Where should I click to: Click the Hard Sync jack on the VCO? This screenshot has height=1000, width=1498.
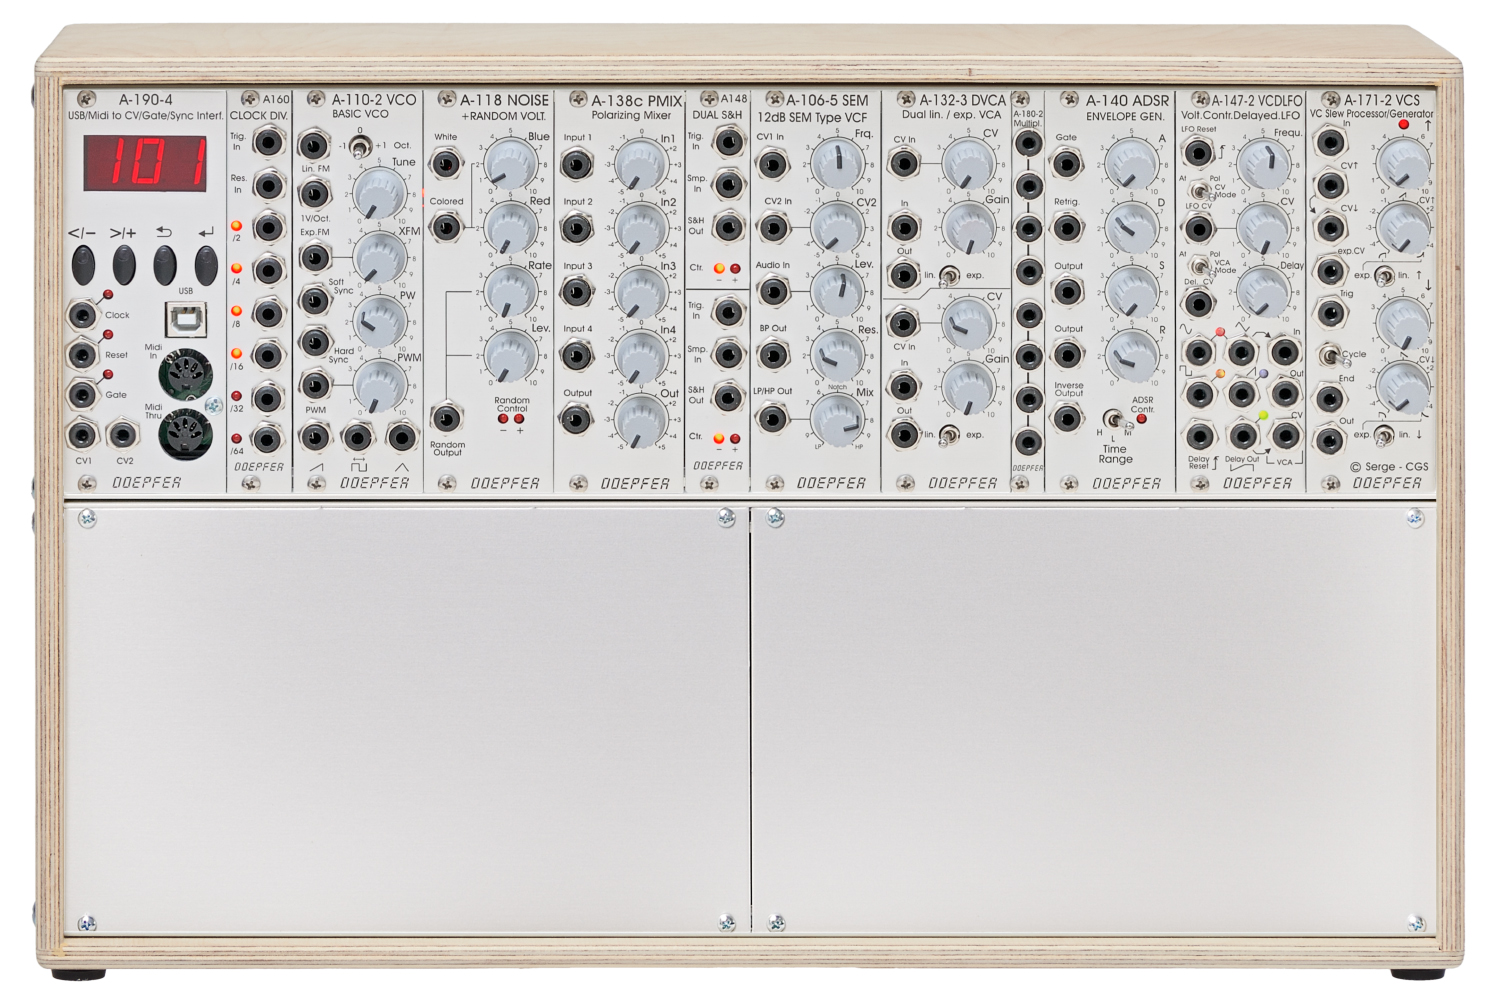315,341
